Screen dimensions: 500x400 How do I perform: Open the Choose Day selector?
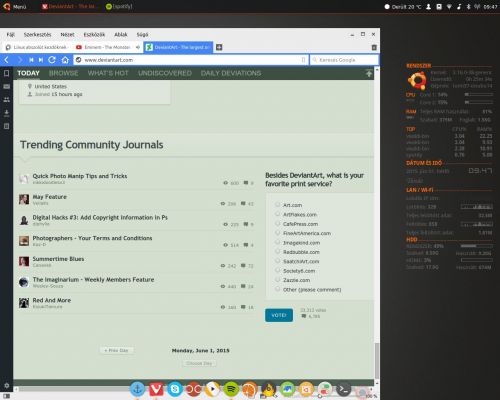pyautogui.click(x=199, y=363)
